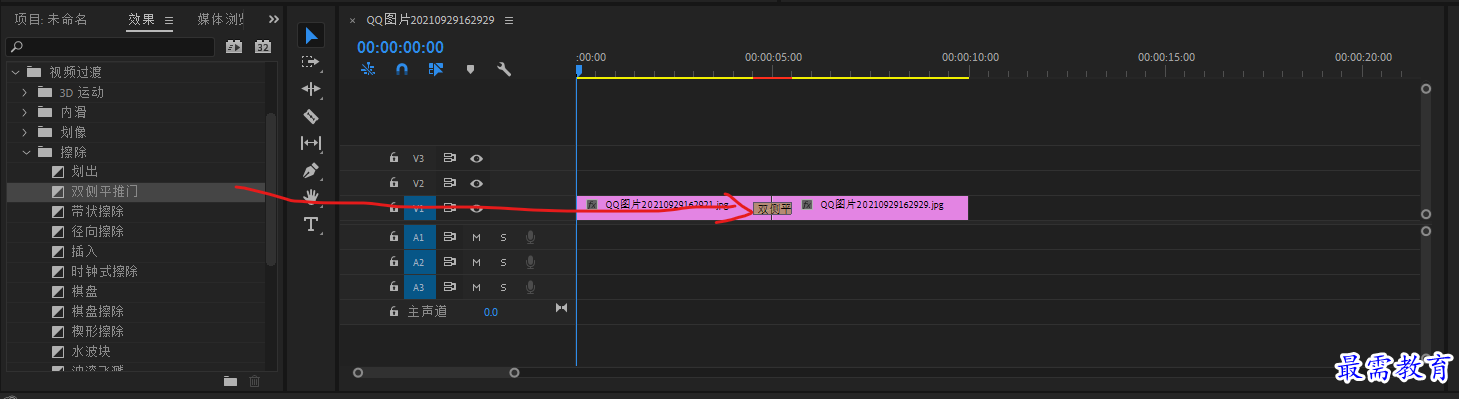This screenshot has height=399, width=1459.
Task: Toggle A1 track targeting
Action: tap(419, 238)
